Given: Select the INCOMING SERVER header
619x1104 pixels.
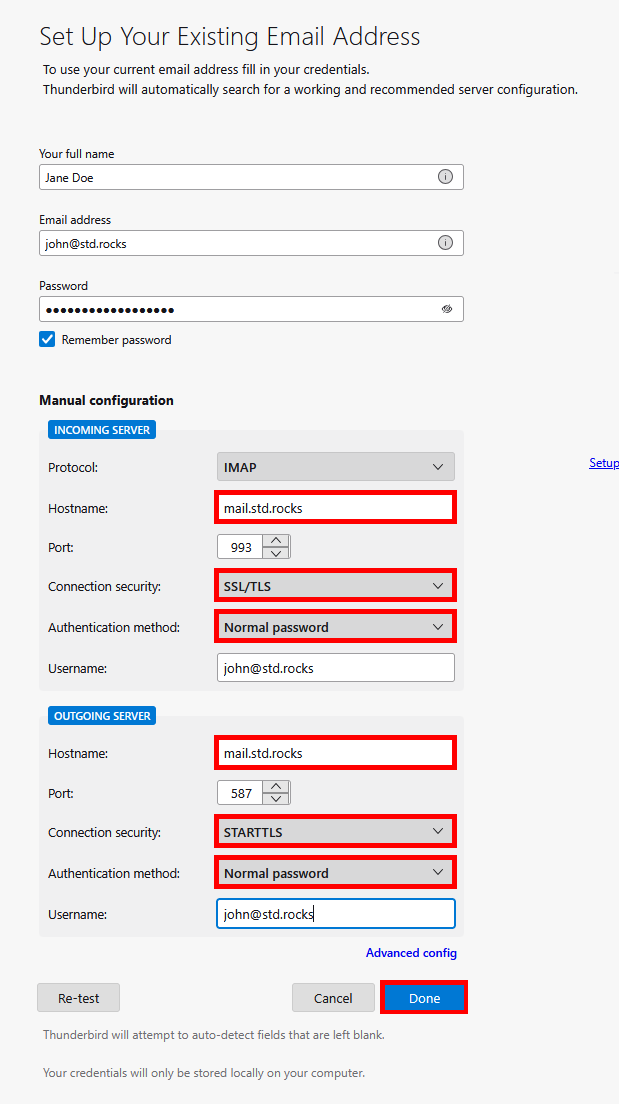Looking at the screenshot, I should point(101,429).
